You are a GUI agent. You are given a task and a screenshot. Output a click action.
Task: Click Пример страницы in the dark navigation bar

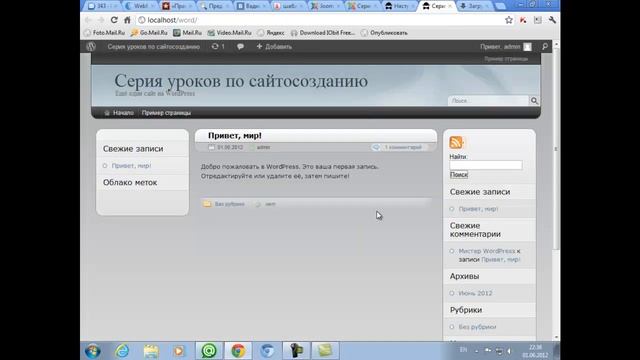pos(166,113)
